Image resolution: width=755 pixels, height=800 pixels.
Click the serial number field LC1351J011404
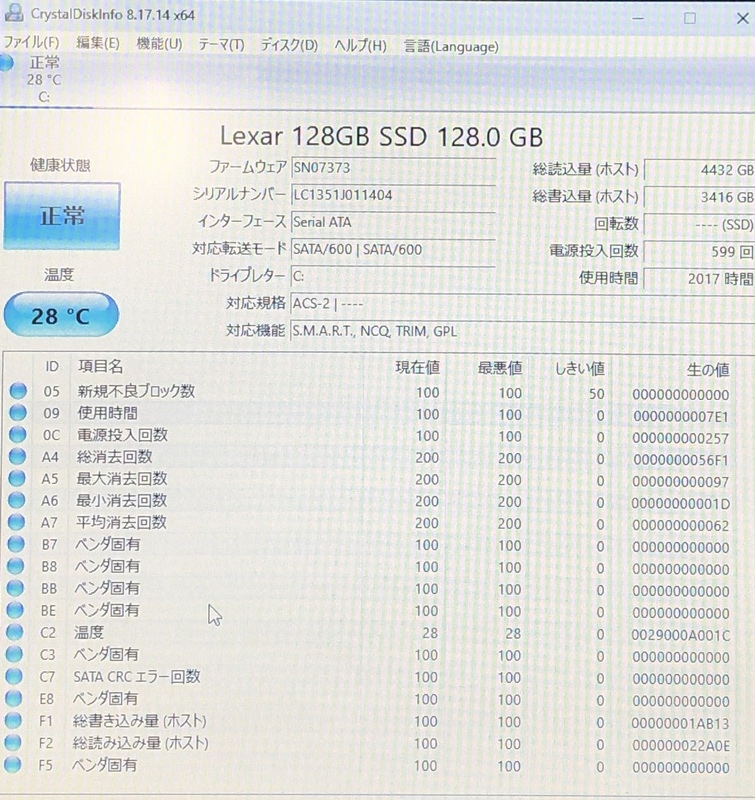coord(393,195)
